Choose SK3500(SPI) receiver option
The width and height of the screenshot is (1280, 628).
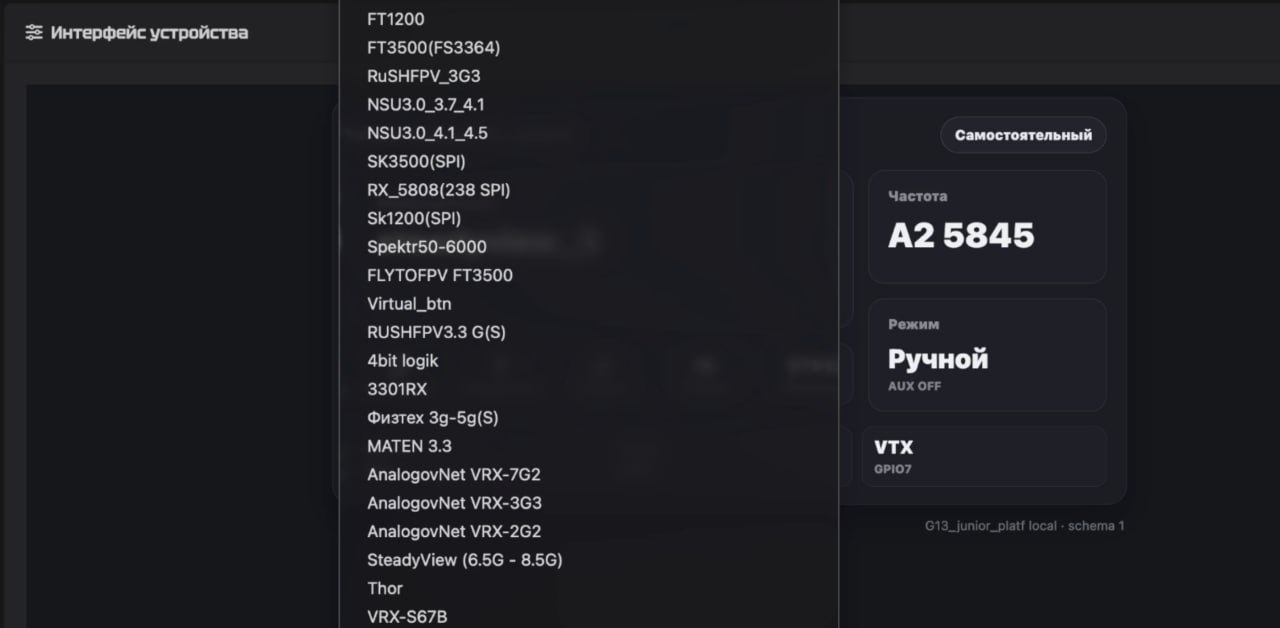(589, 161)
